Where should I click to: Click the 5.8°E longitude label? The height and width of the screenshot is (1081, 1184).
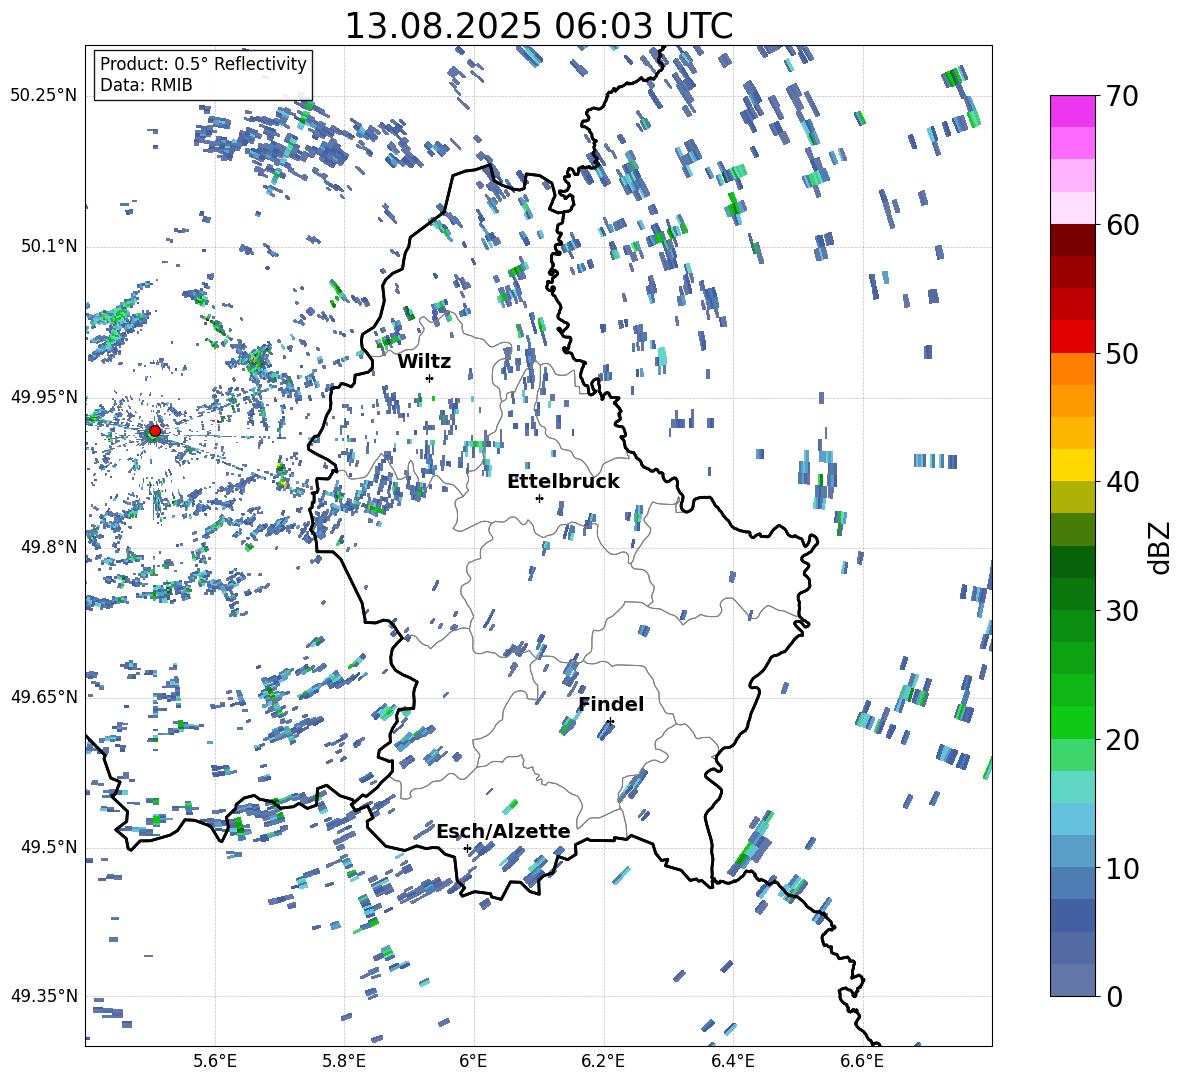click(344, 1062)
